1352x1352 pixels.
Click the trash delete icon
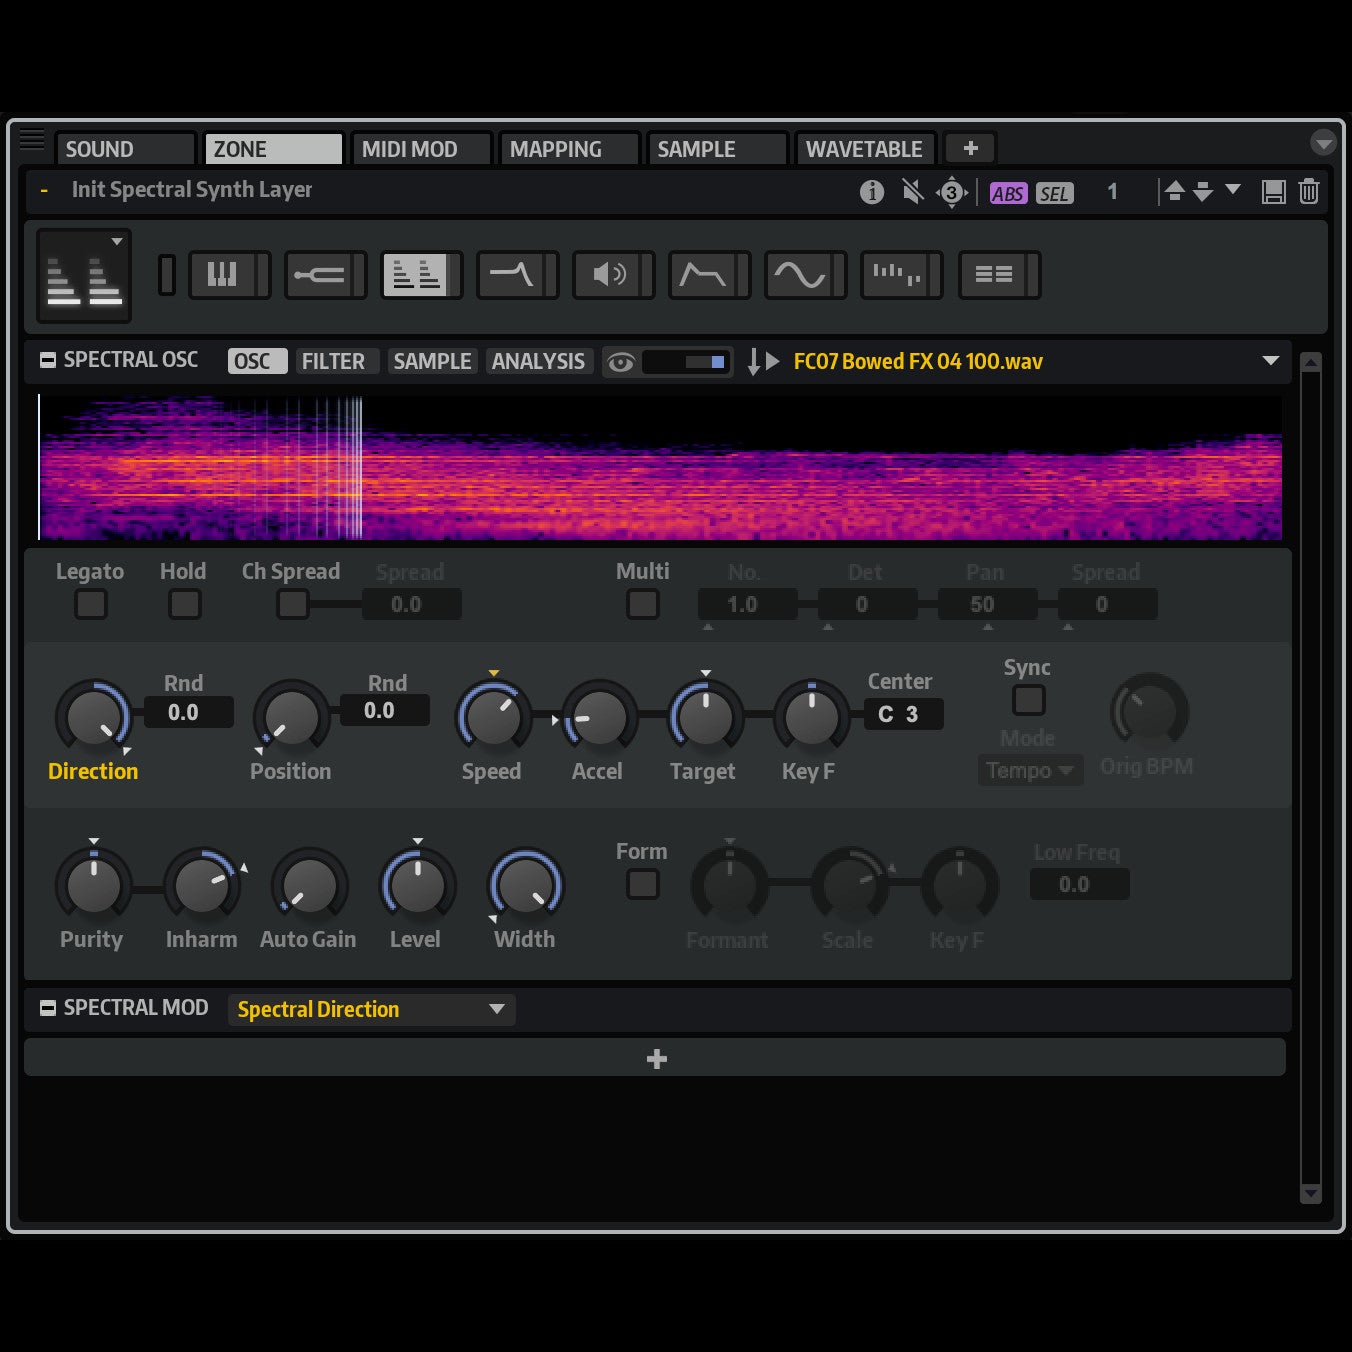pos(1308,192)
